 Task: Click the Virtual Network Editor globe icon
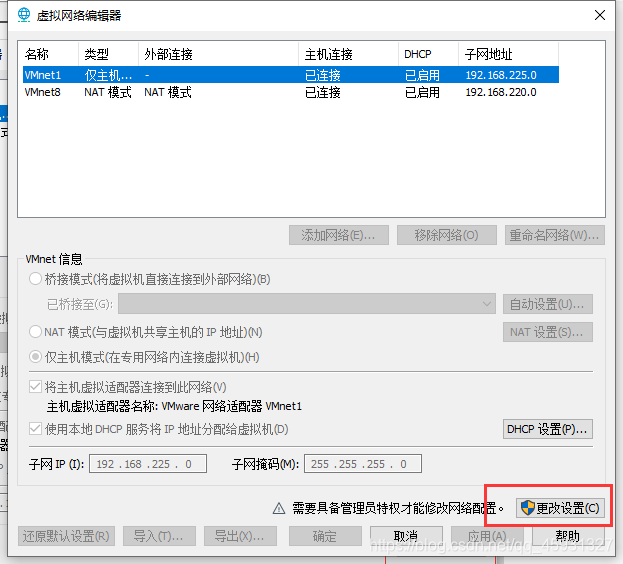click(24, 15)
